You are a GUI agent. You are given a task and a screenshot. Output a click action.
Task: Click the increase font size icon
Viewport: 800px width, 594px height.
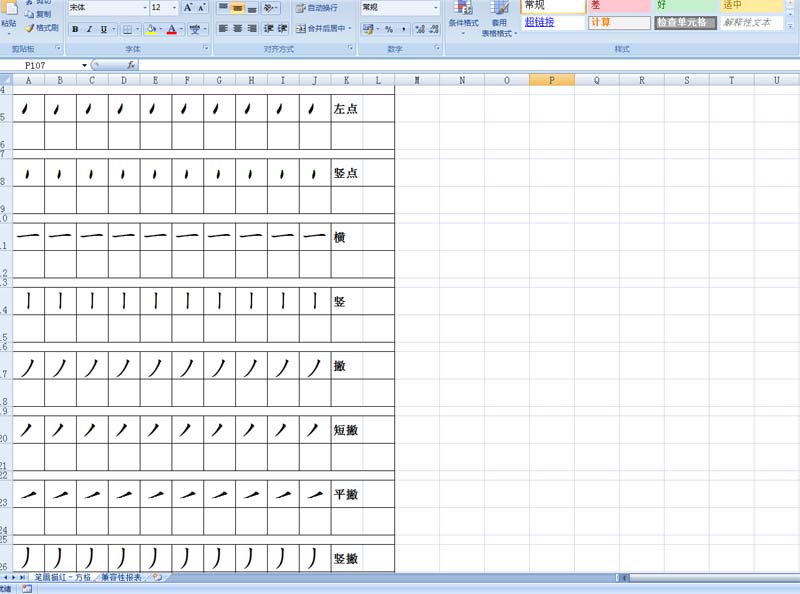188,8
